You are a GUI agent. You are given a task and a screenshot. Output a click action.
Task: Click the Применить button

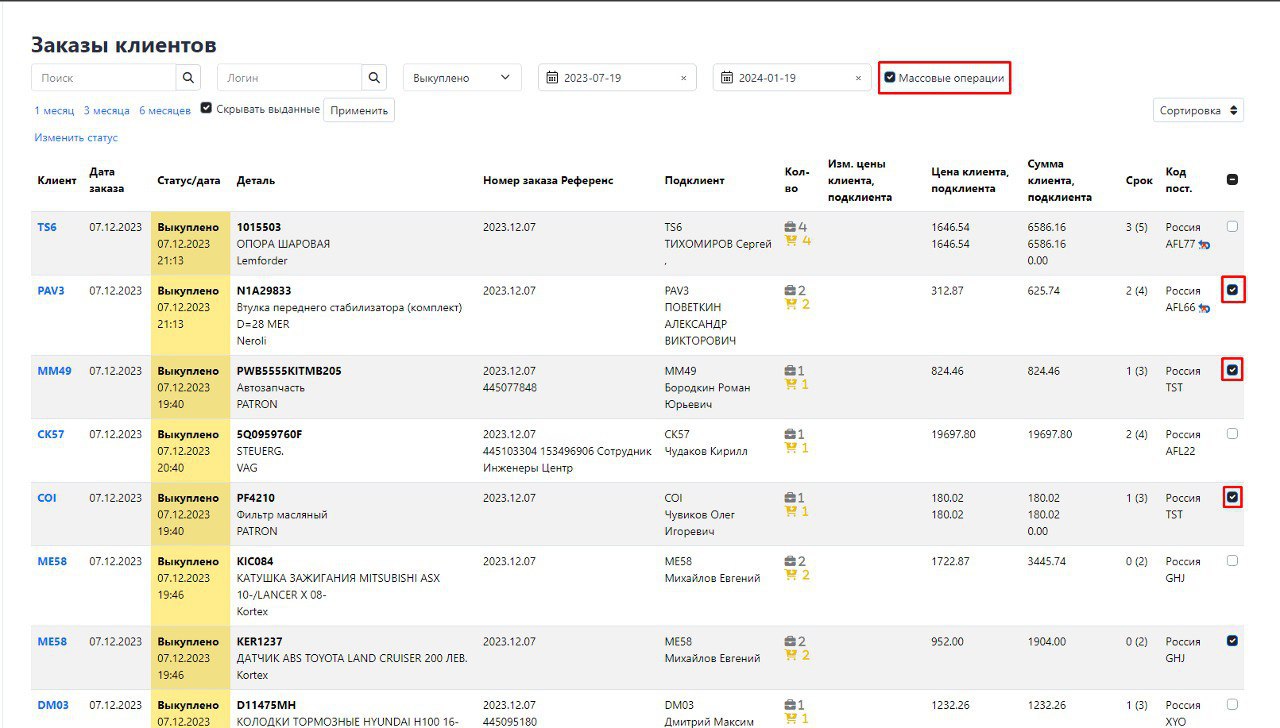(x=359, y=110)
